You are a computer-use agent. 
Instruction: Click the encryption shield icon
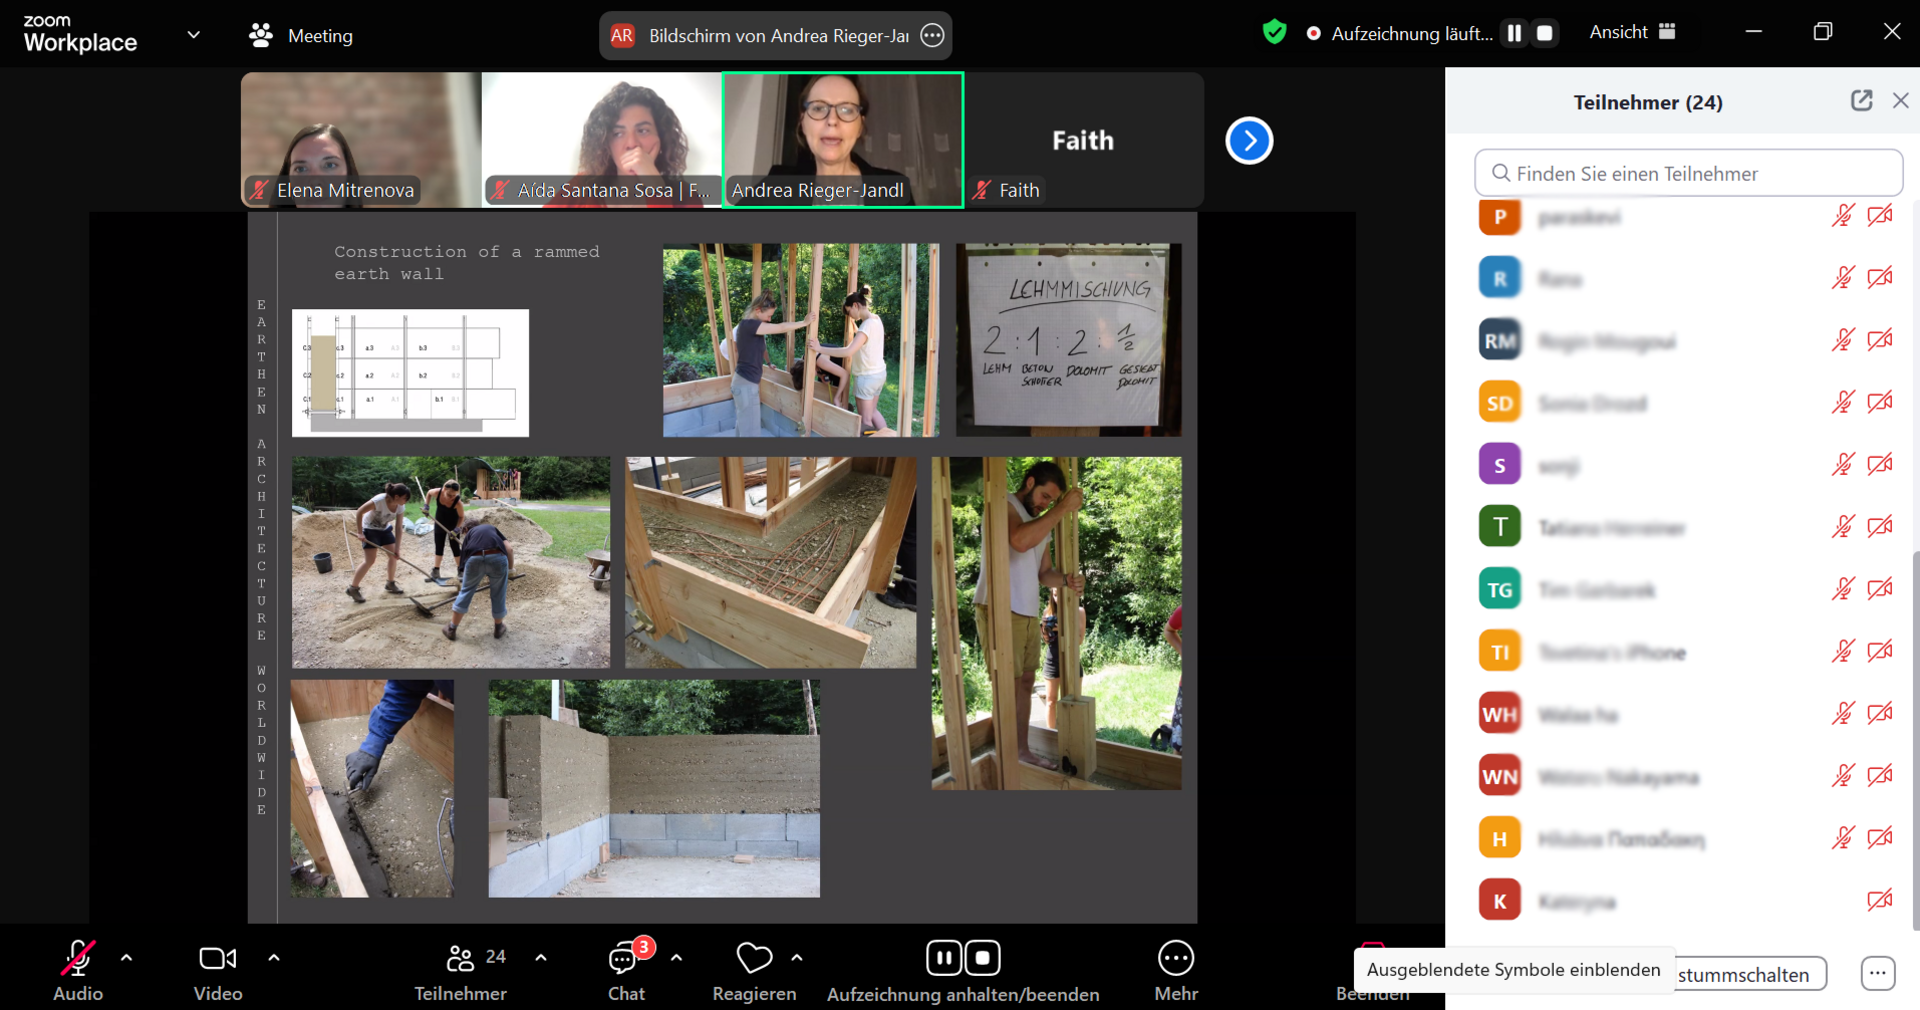[x=1274, y=33]
